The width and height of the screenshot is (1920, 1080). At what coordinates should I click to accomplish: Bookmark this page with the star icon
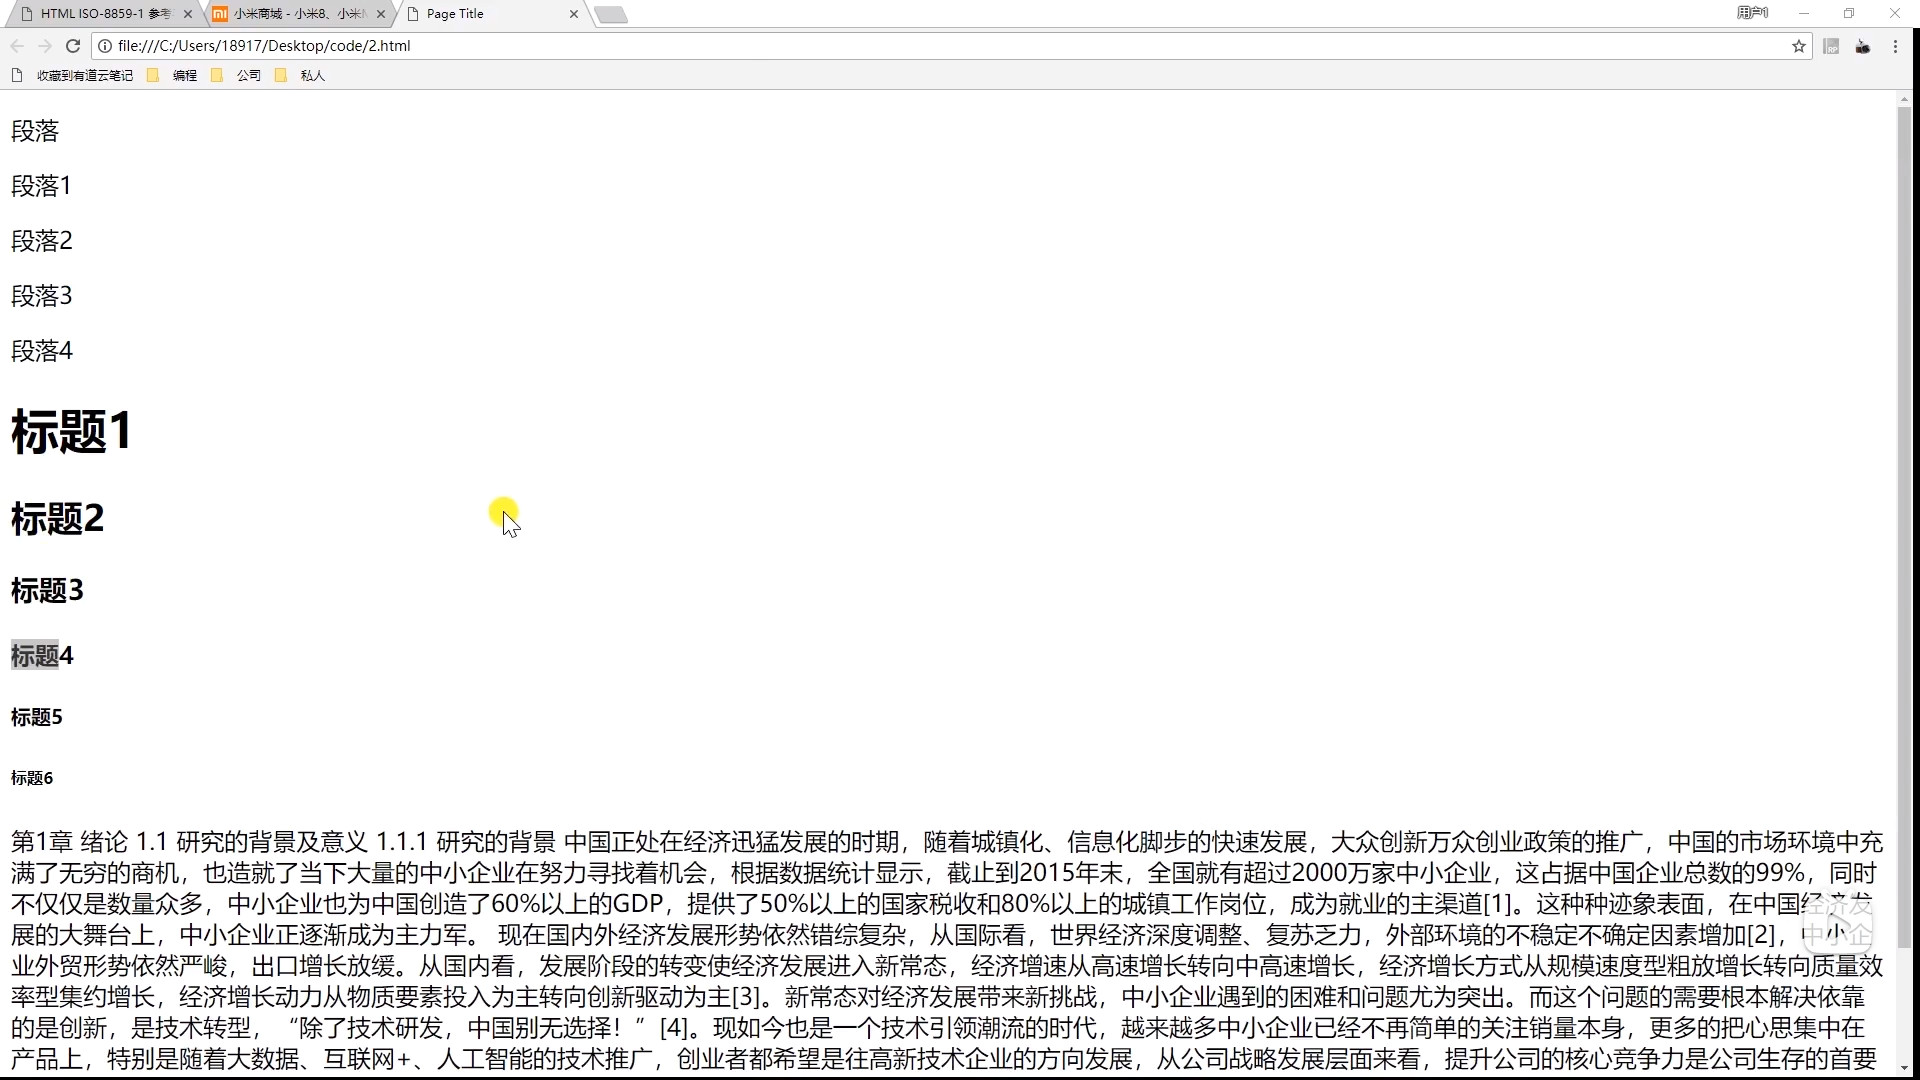(x=1799, y=46)
